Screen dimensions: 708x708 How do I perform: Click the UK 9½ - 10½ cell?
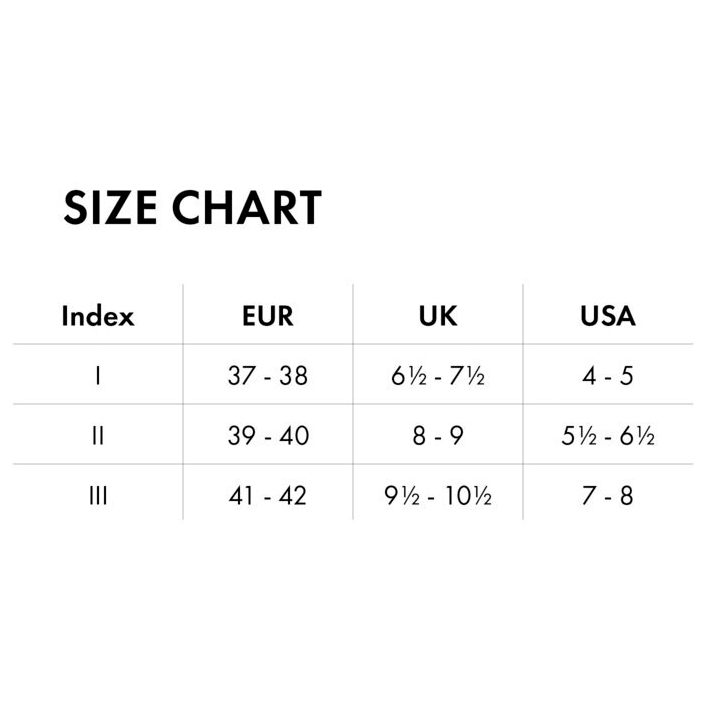click(438, 495)
